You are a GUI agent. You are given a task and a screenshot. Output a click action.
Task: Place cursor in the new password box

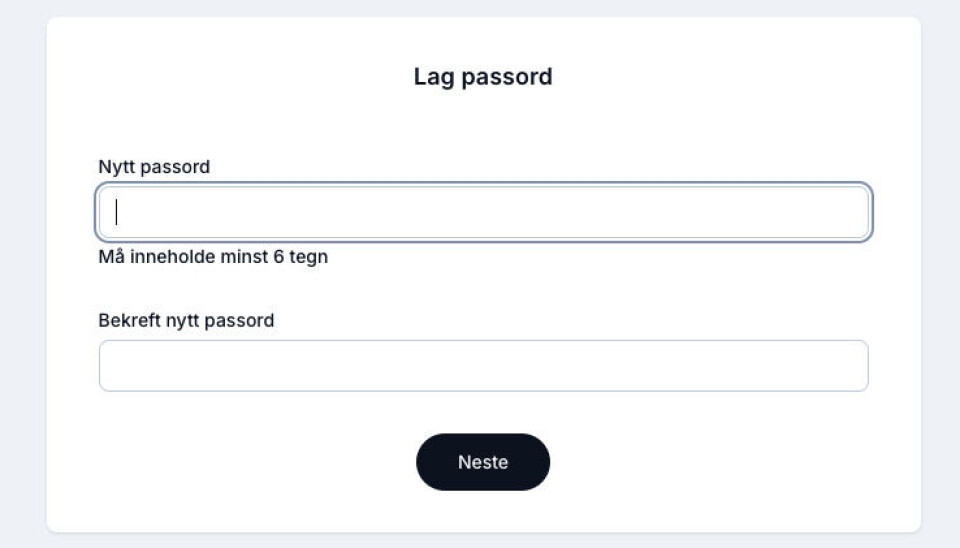tap(483, 212)
